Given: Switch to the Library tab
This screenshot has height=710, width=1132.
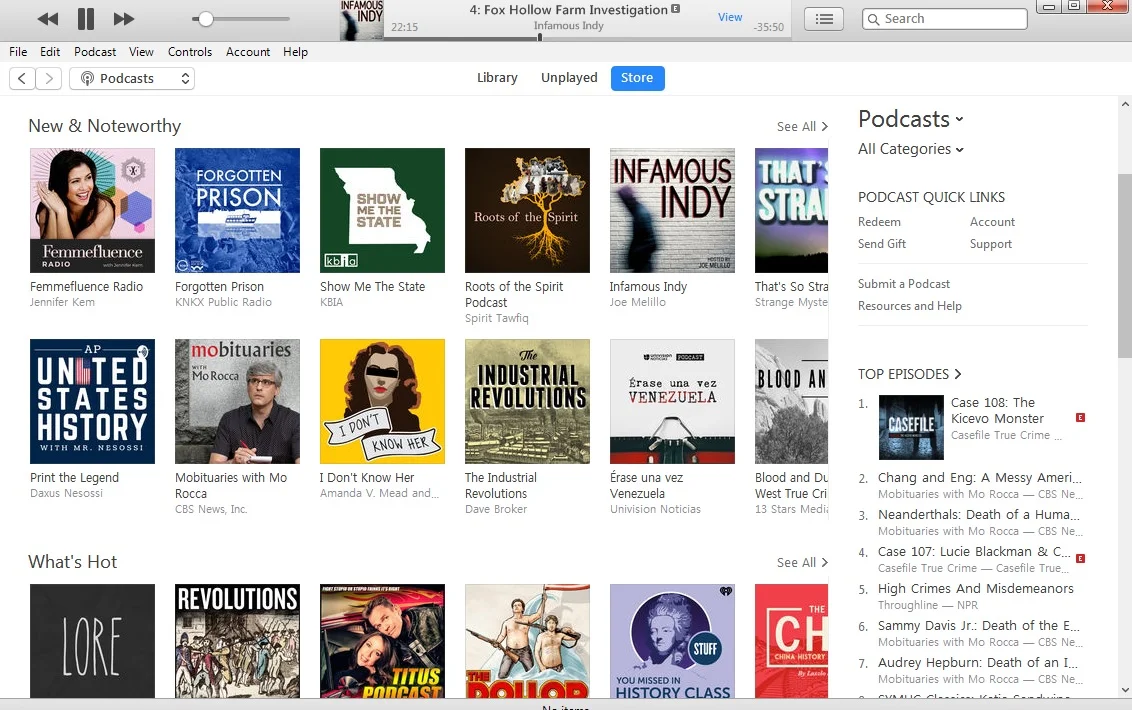Looking at the screenshot, I should [497, 77].
